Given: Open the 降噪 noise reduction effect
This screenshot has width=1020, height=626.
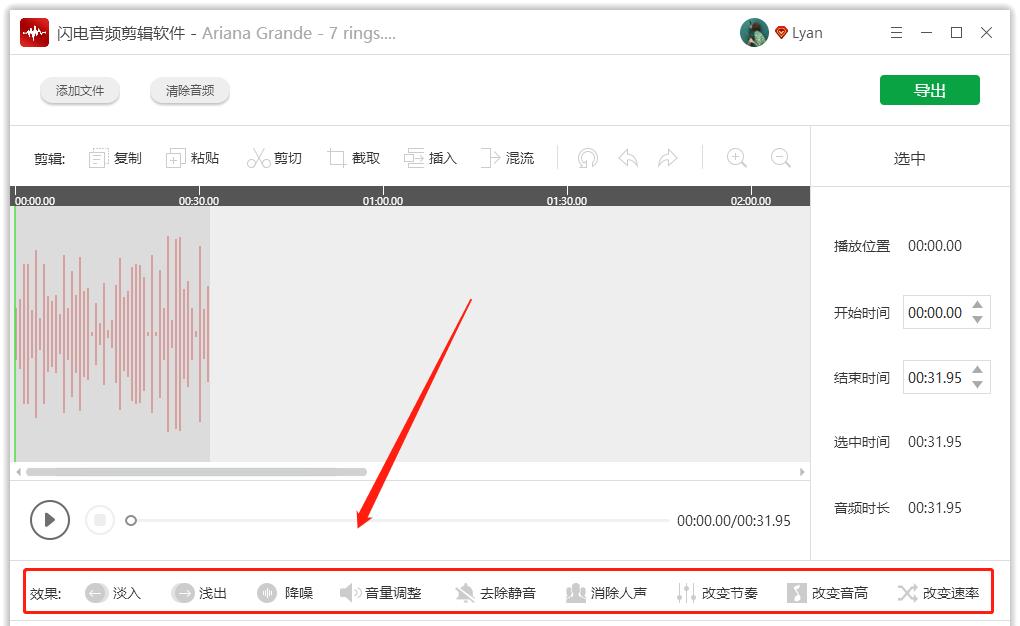Looking at the screenshot, I should pos(285,592).
